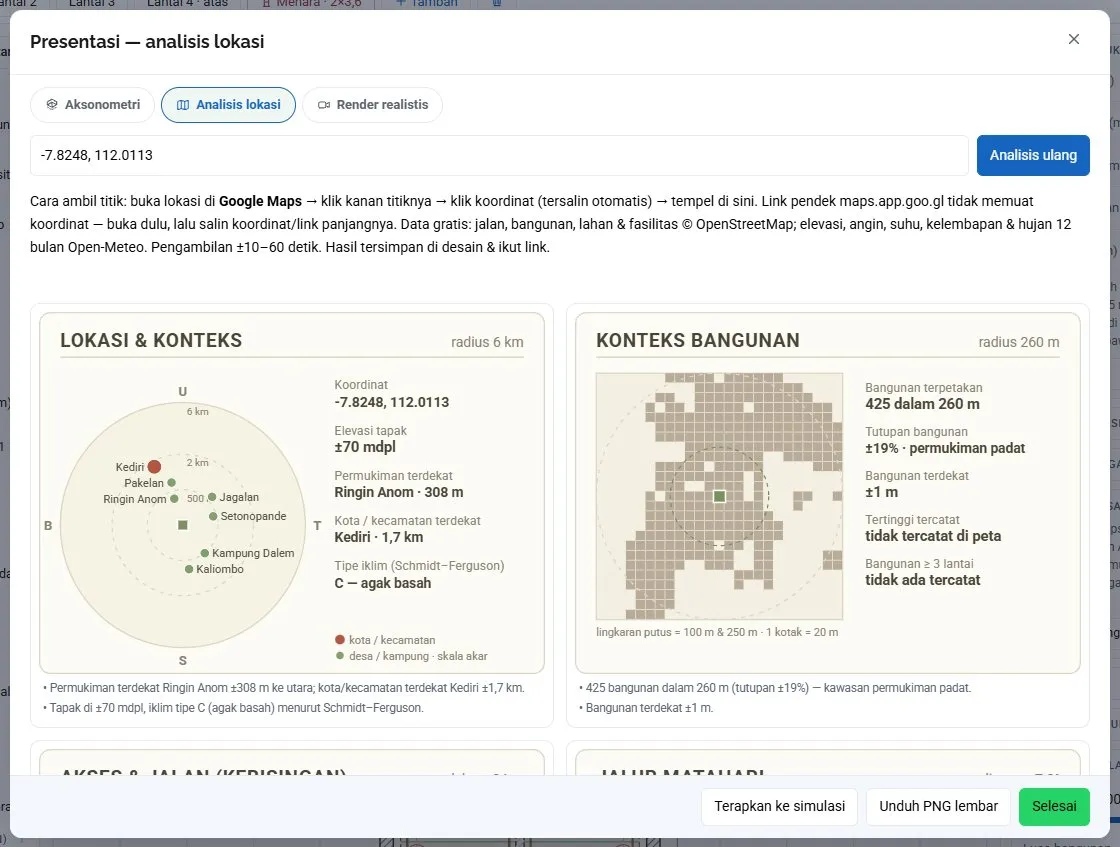The width and height of the screenshot is (1120, 847).
Task: Click the green dot next to Ringin Anom
Action: tap(174, 498)
